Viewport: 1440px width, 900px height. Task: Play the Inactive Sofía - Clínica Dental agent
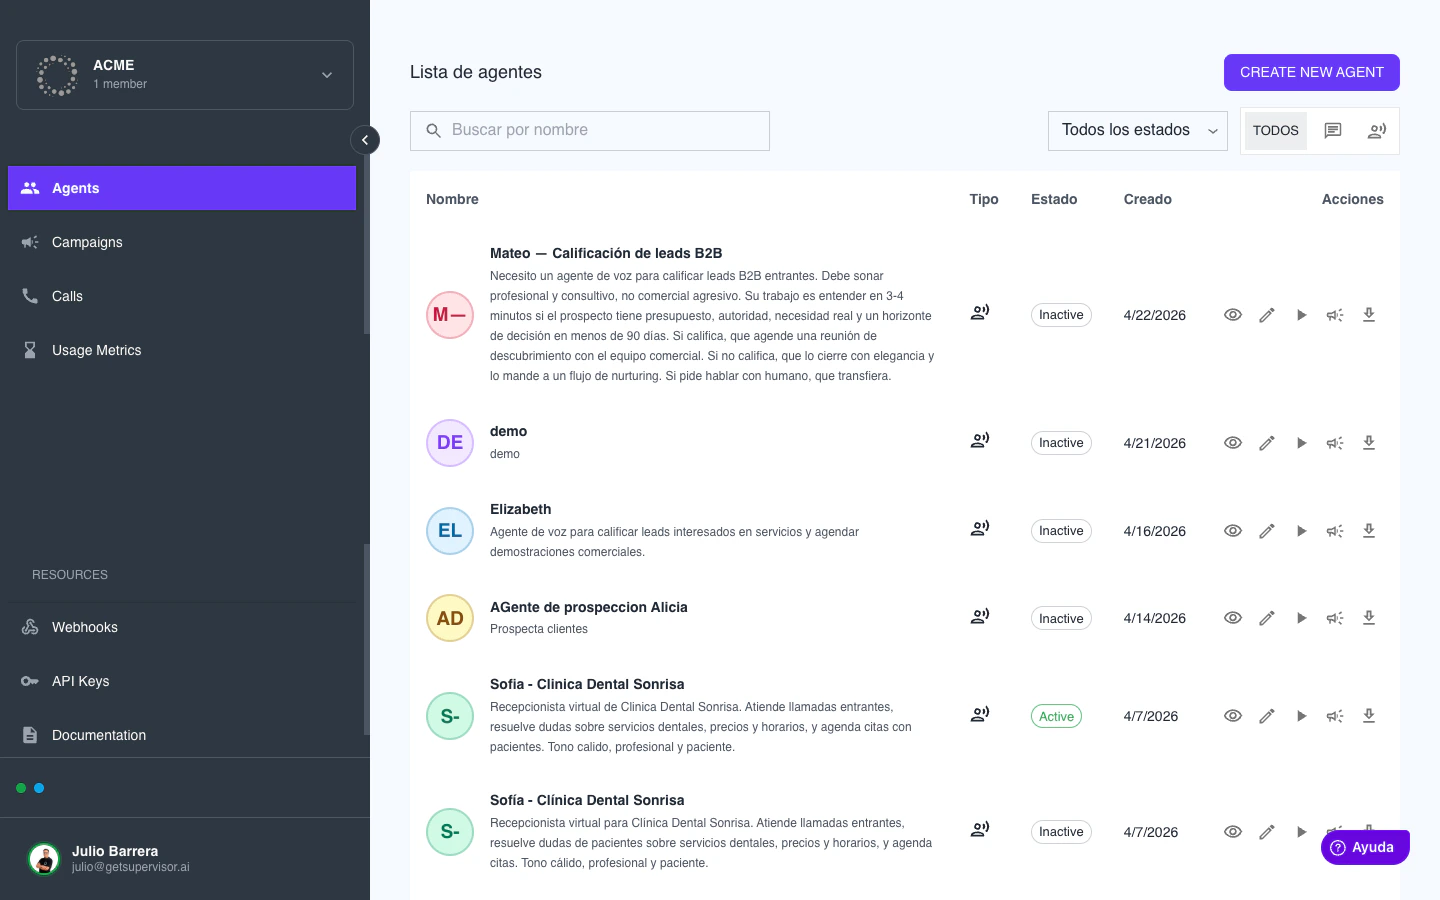[1301, 832]
